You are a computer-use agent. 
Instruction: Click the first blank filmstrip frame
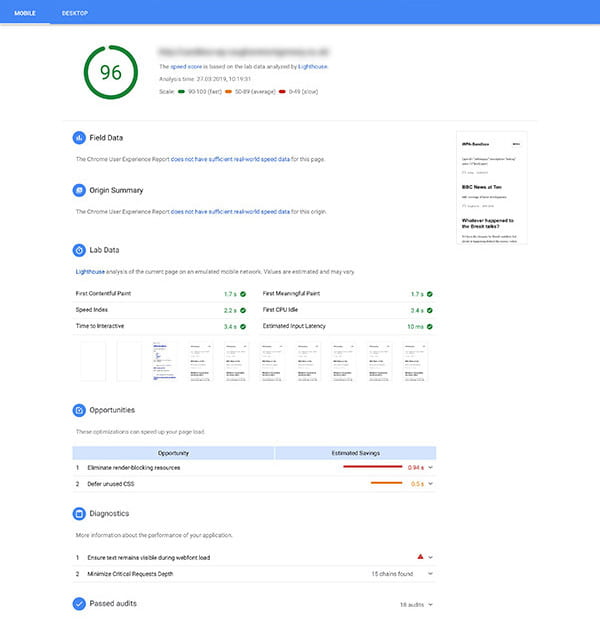click(x=93, y=361)
